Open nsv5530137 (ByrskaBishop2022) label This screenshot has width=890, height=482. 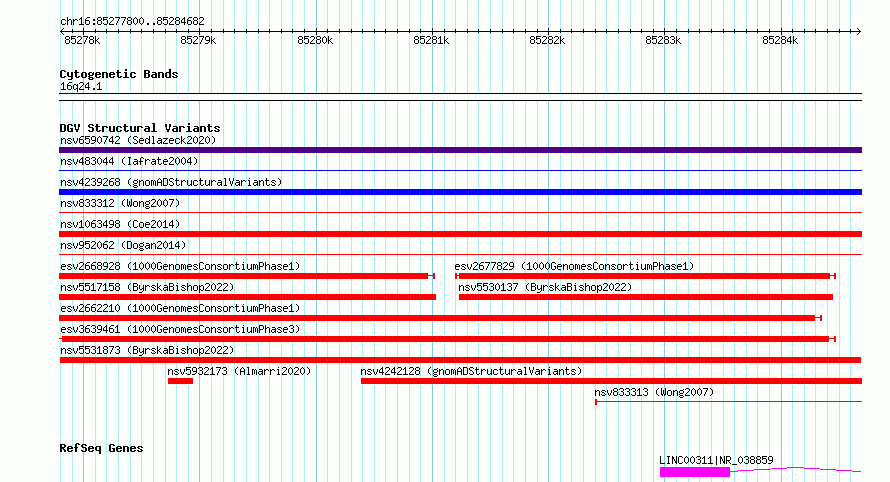click(545, 287)
